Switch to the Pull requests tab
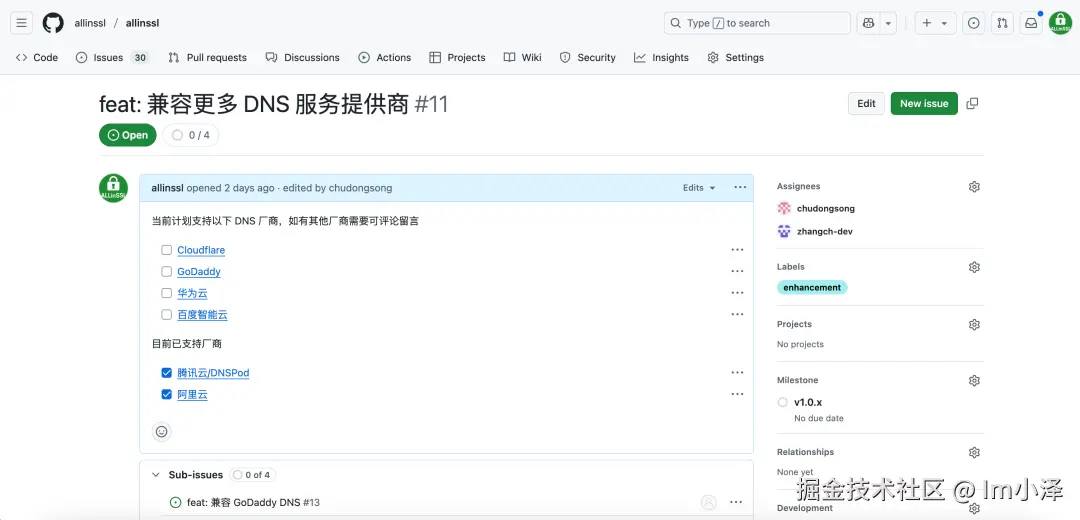1080x520 pixels. coord(207,57)
